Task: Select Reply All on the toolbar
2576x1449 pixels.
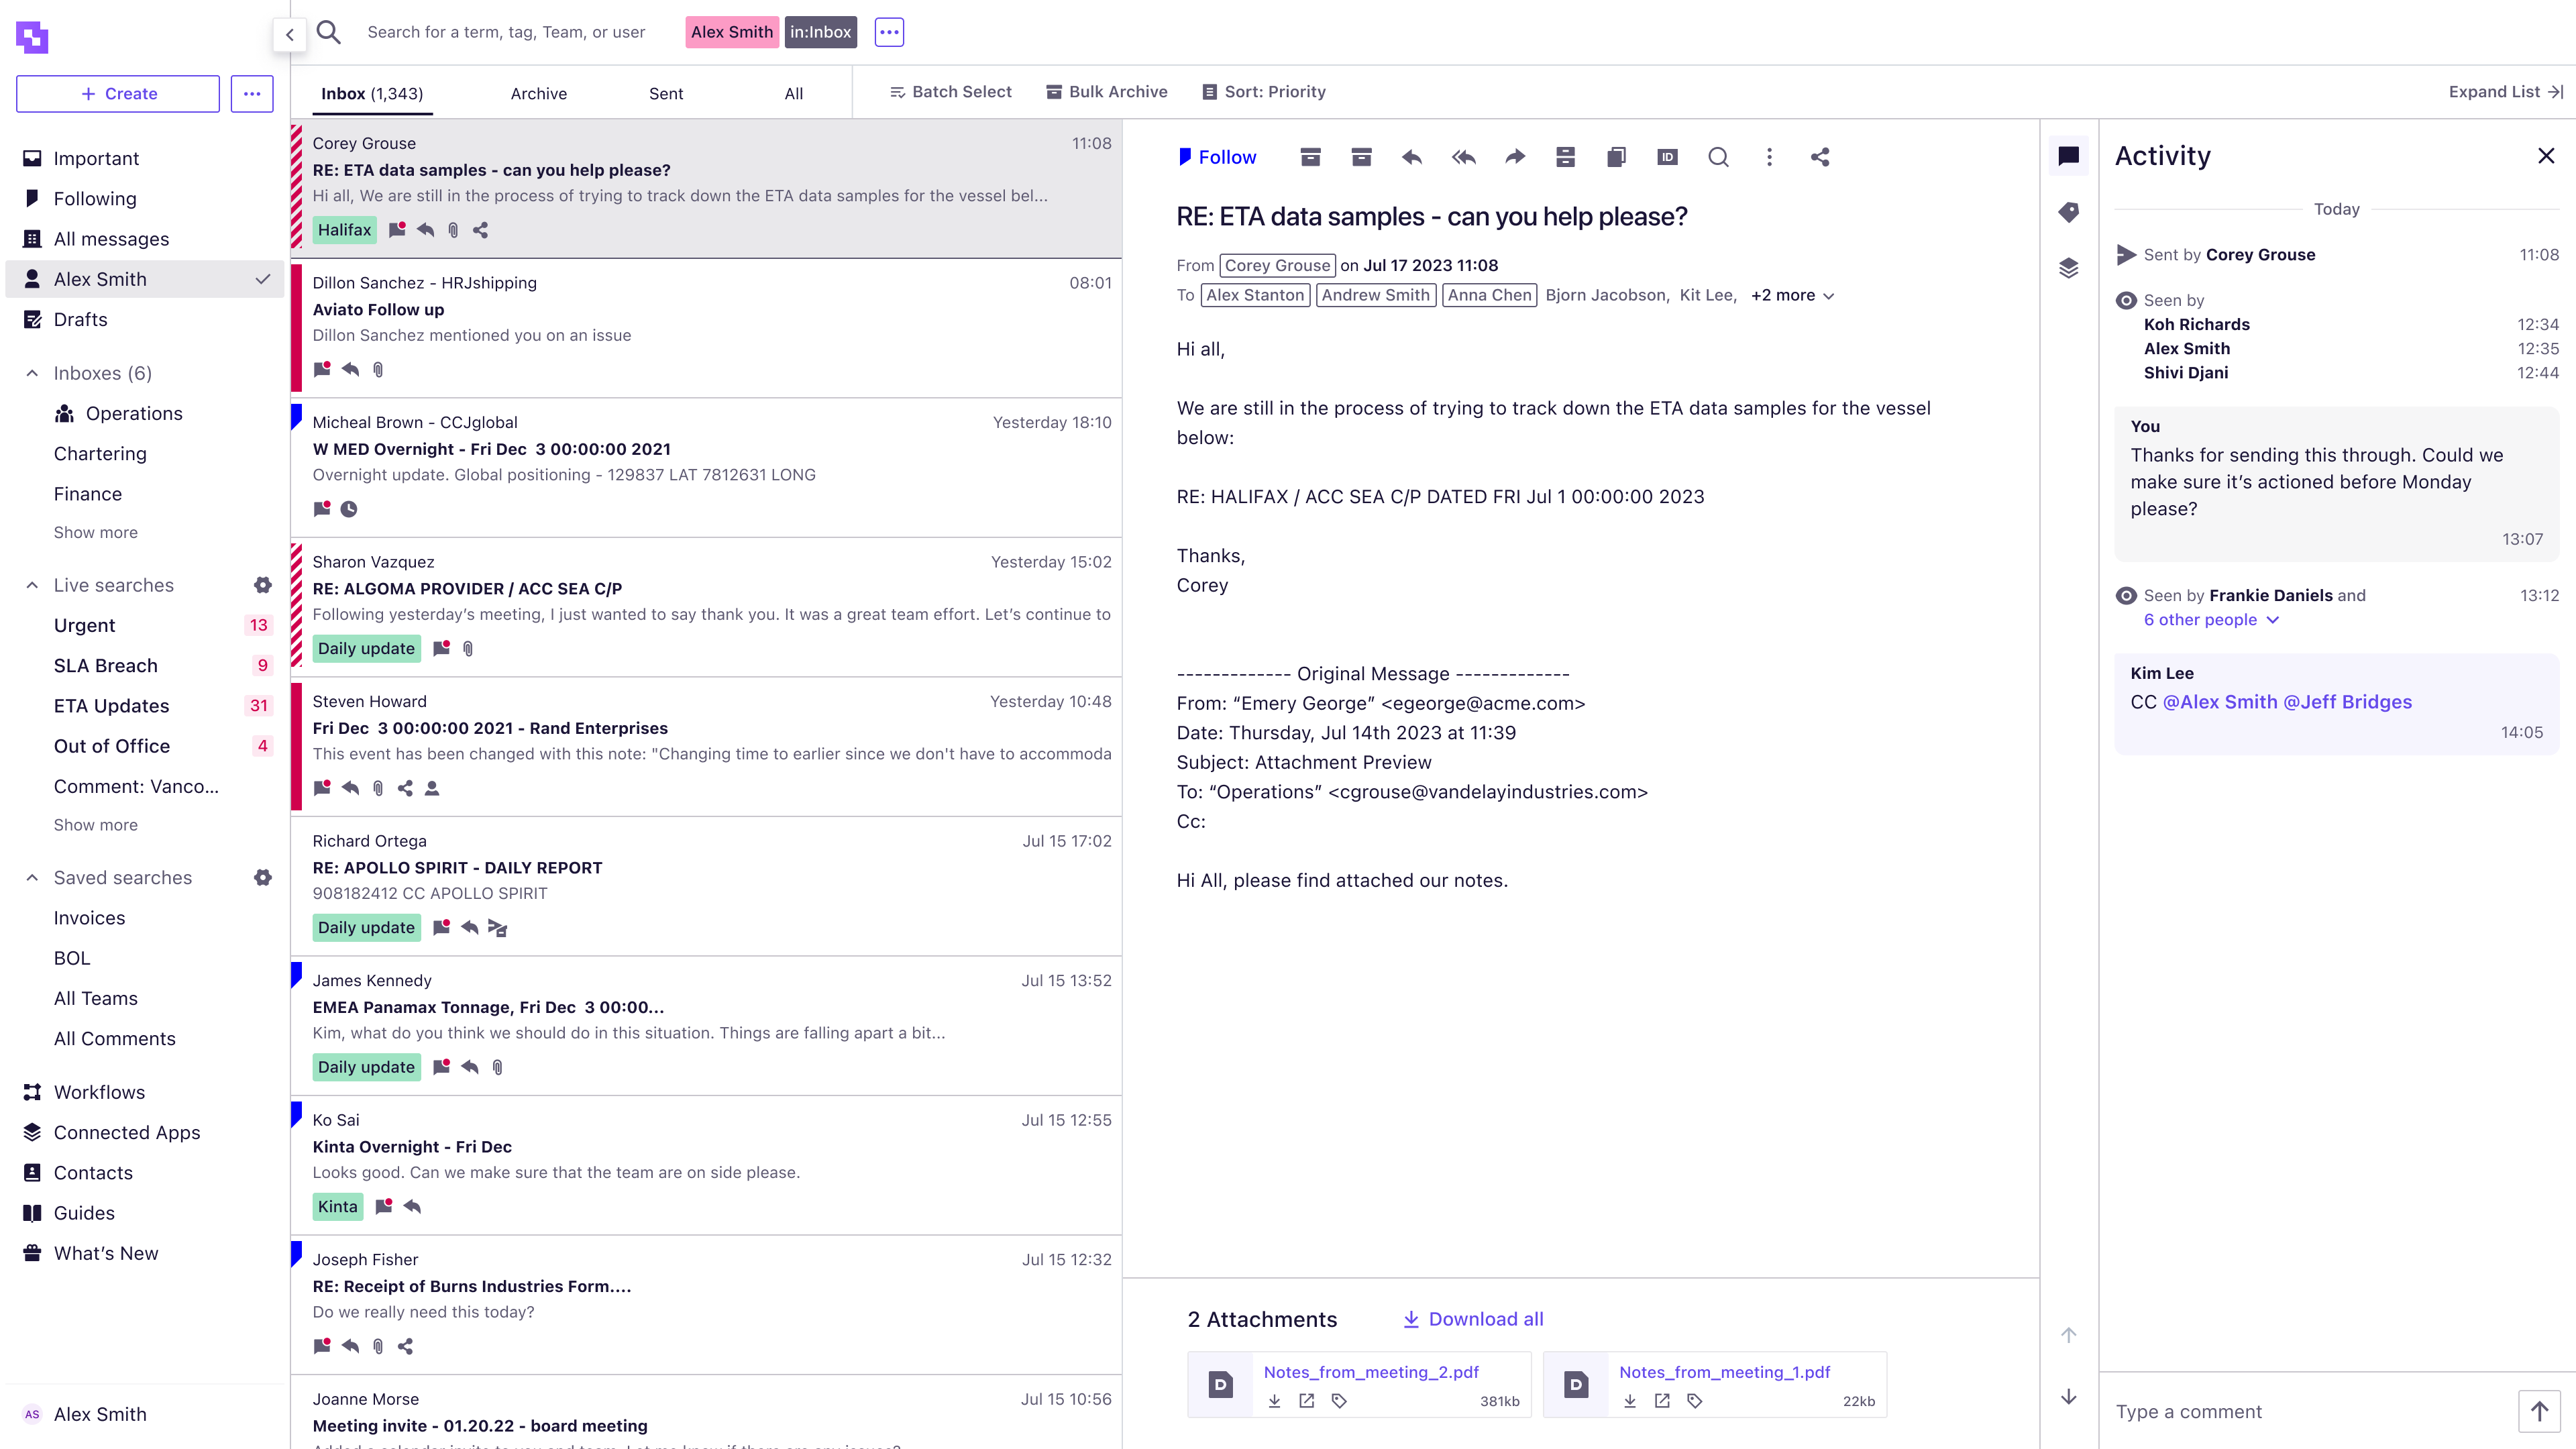Action: tap(1463, 157)
